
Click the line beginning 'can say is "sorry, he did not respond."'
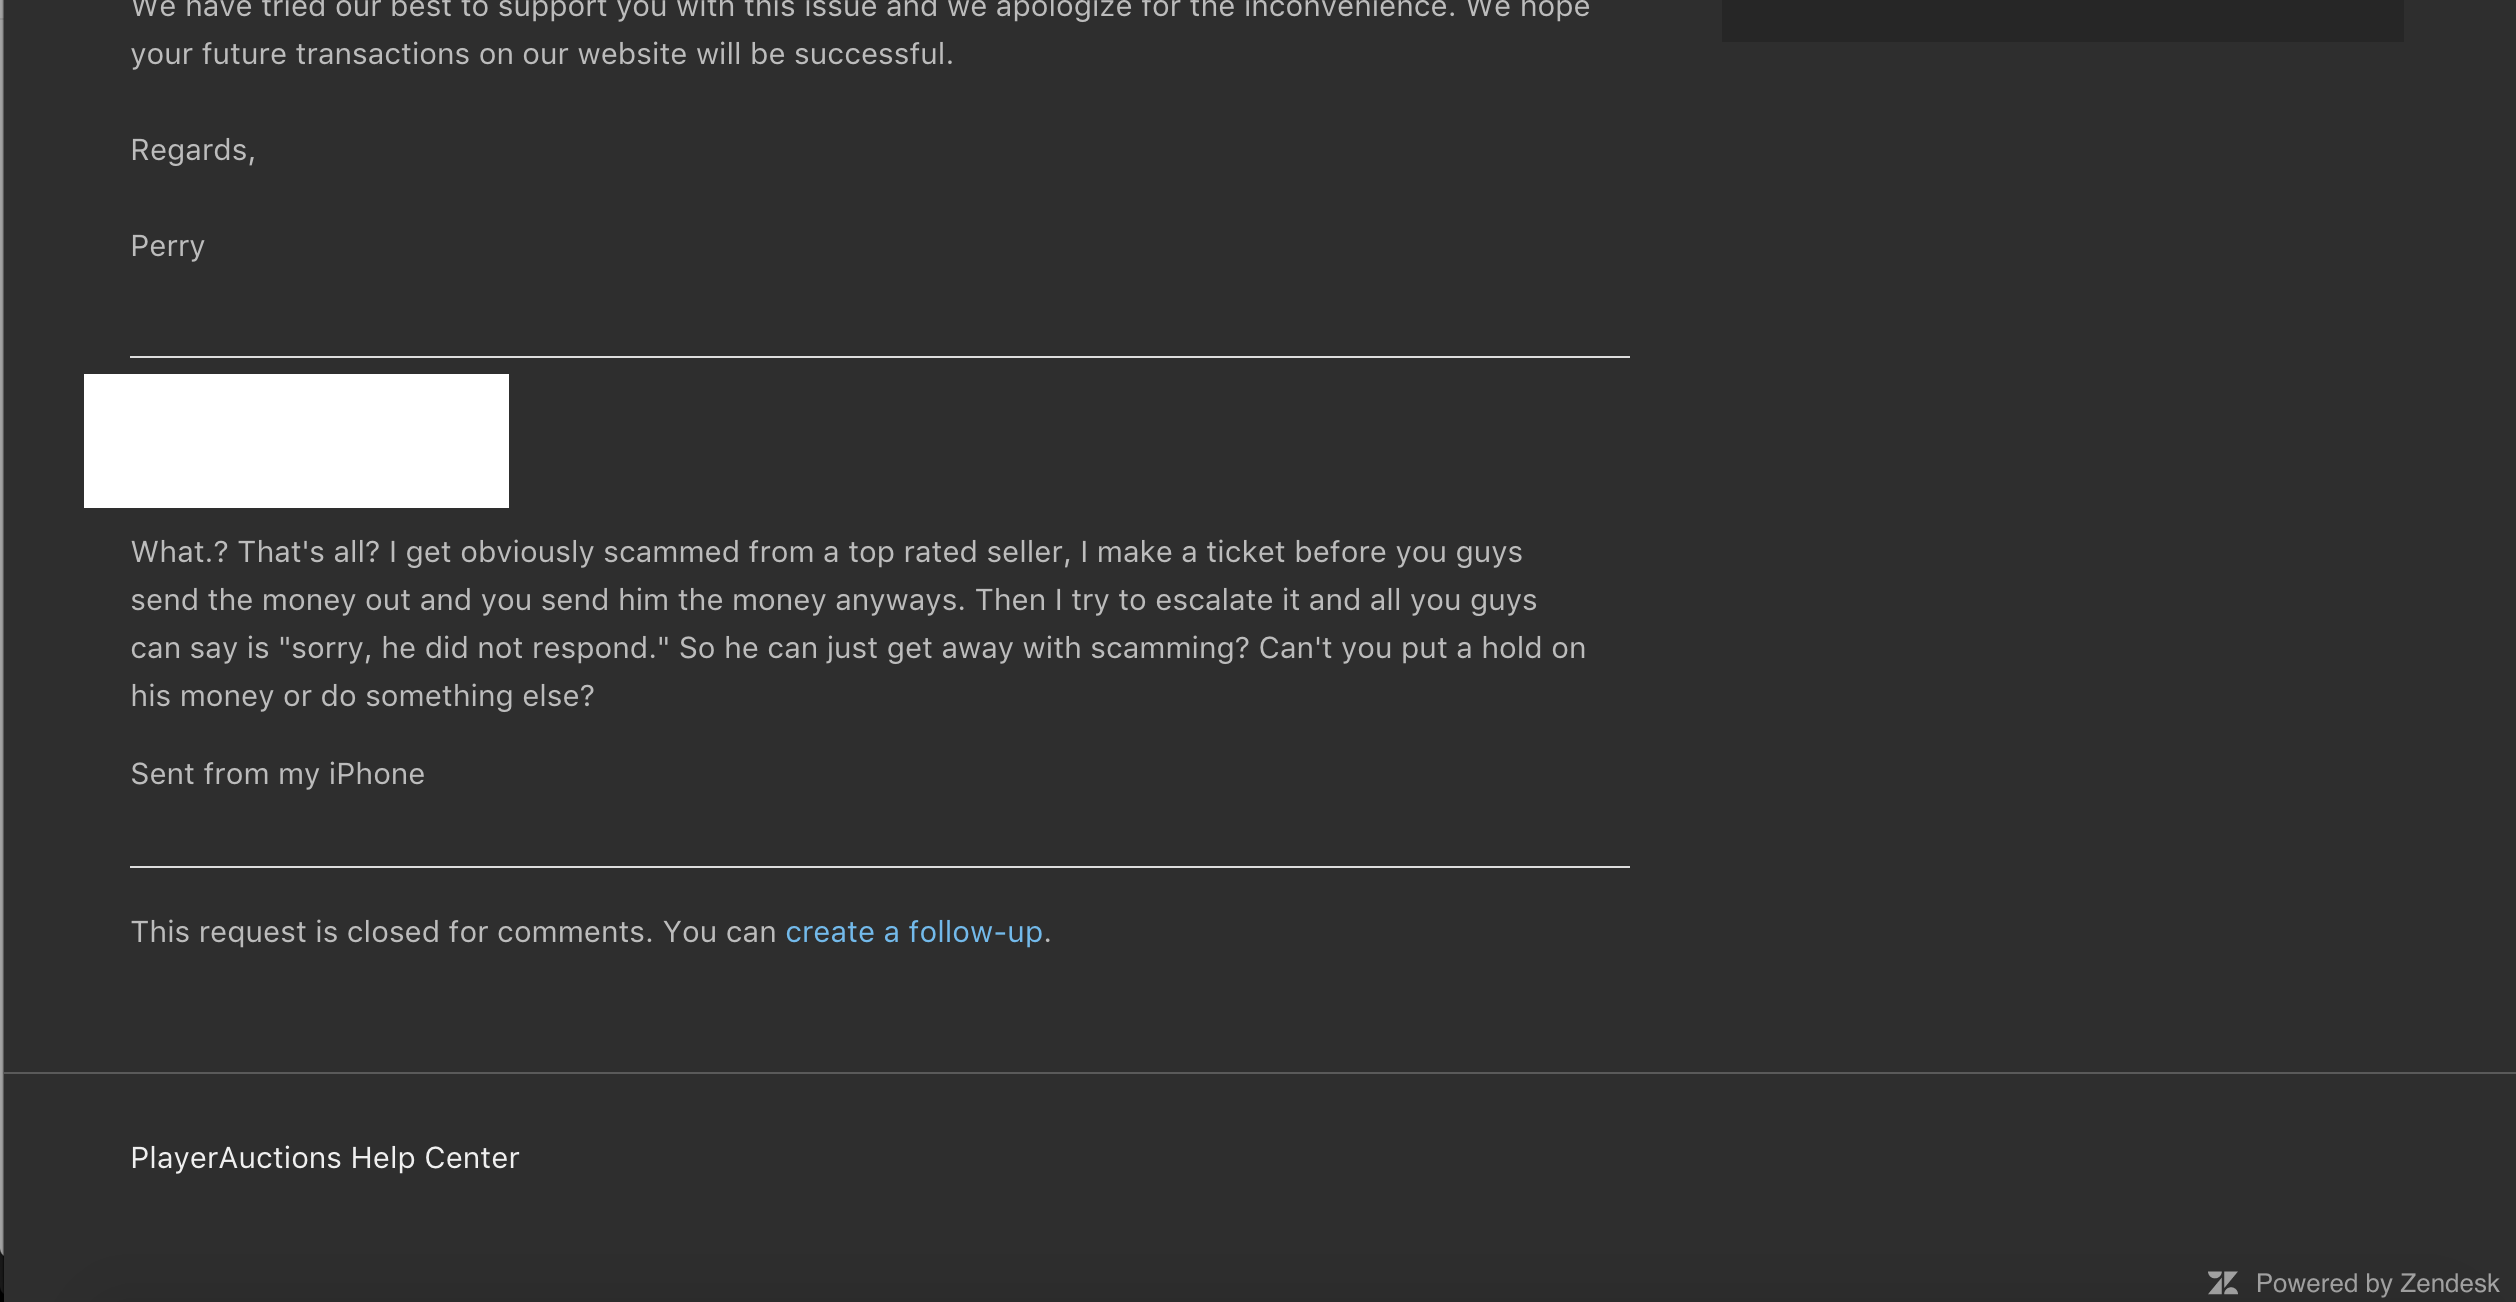click(858, 648)
